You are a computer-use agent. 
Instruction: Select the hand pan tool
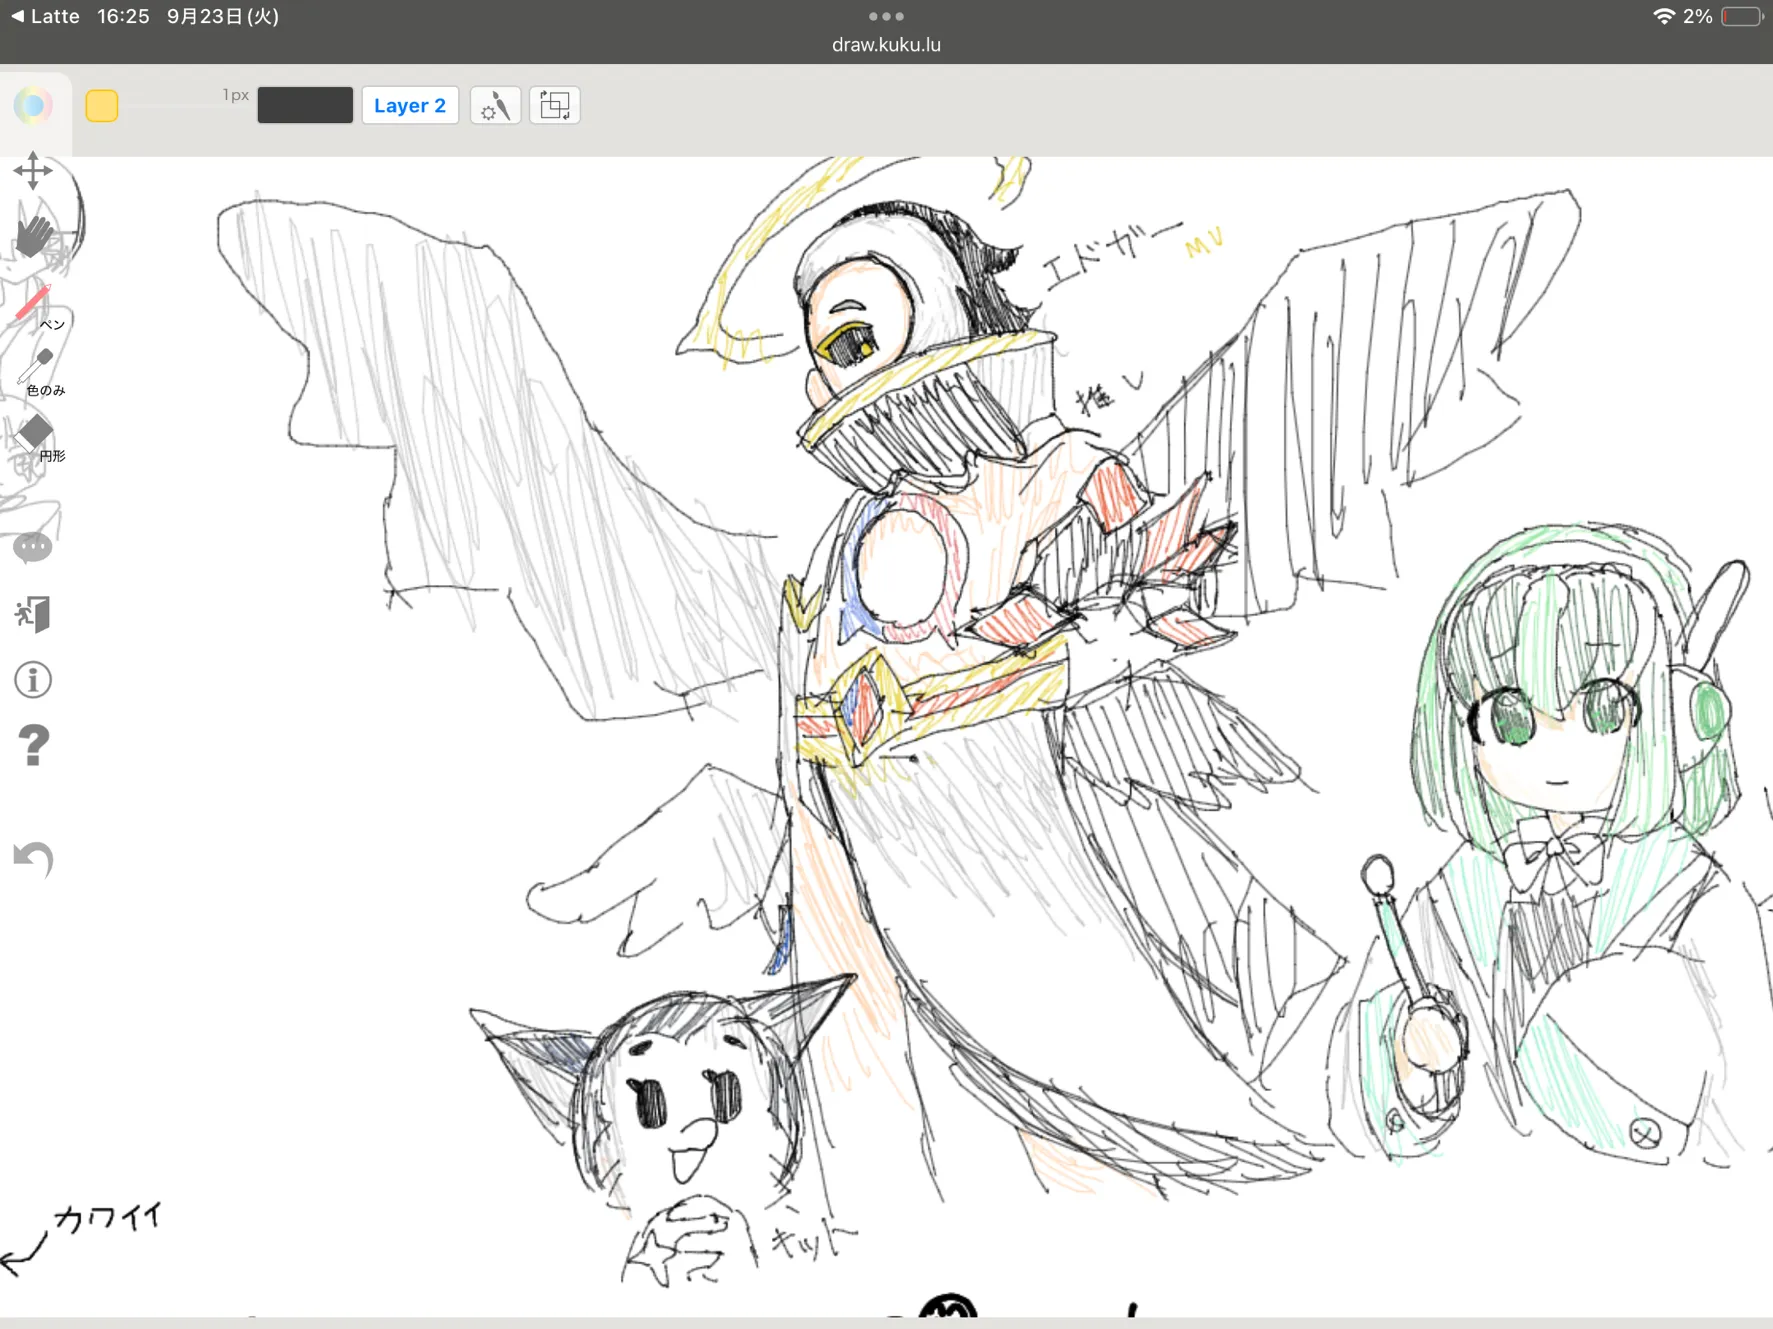[34, 236]
